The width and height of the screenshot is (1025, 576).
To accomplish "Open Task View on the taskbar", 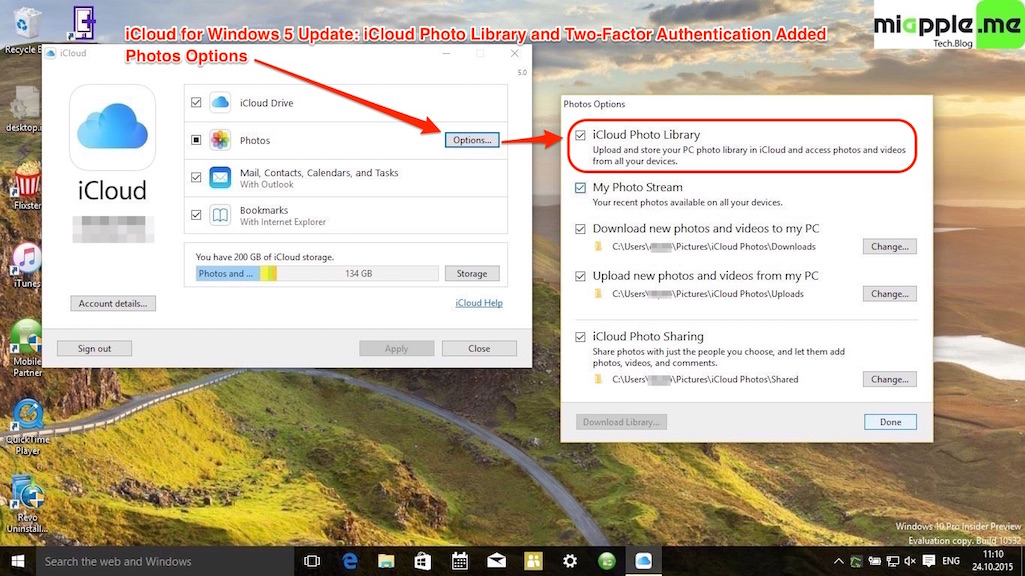I will 312,561.
